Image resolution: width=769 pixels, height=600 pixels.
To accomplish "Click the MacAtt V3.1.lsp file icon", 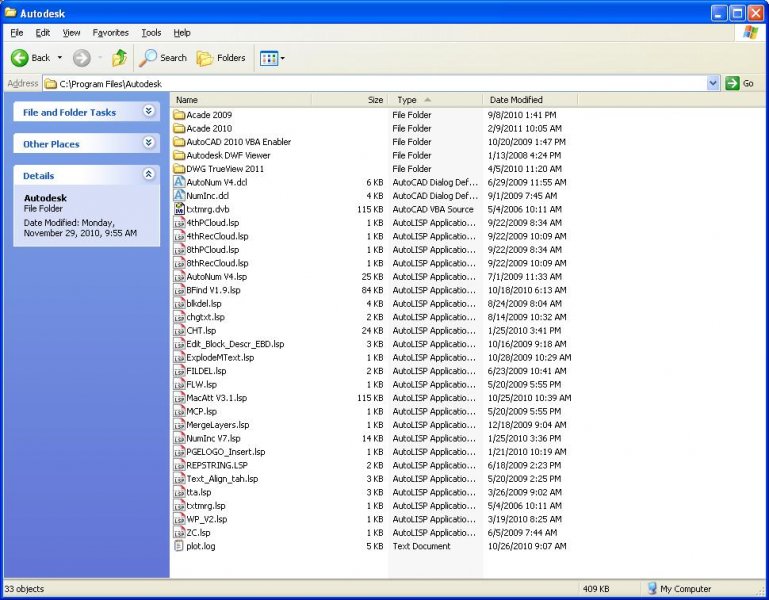I will 179,398.
